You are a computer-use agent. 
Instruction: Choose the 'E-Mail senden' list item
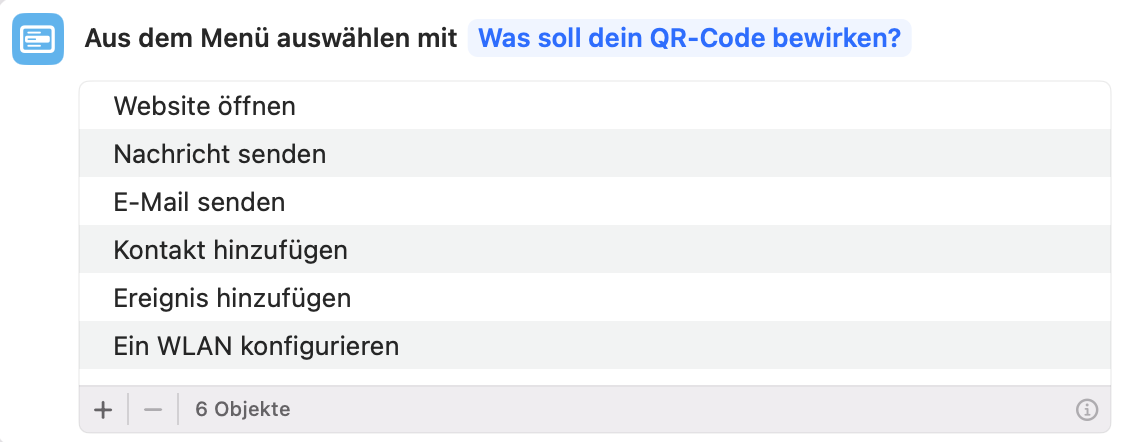594,201
